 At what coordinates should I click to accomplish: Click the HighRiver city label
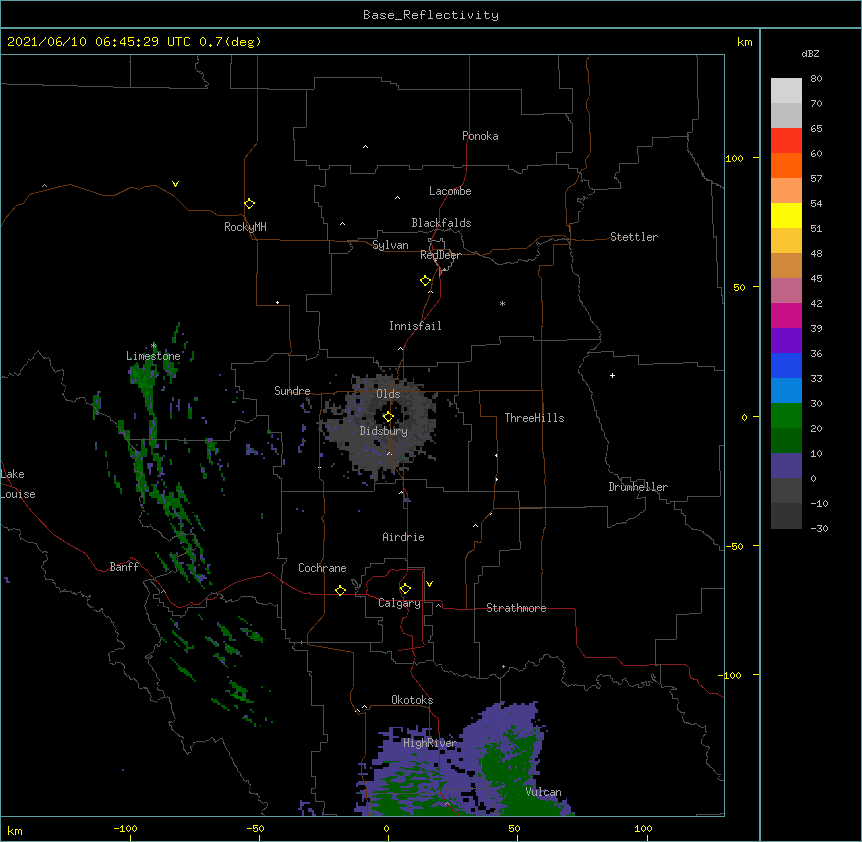430,743
